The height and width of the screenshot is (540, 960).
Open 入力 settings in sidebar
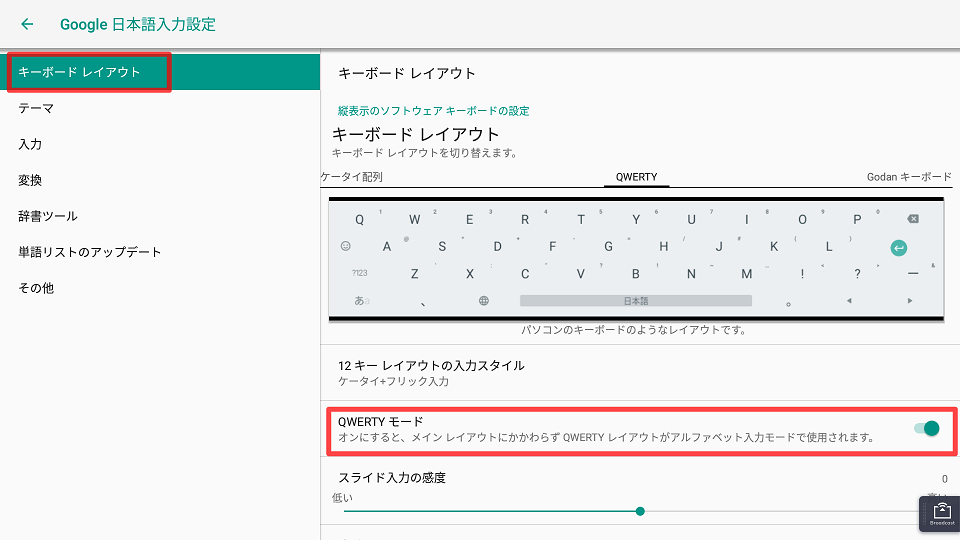tap(160, 144)
